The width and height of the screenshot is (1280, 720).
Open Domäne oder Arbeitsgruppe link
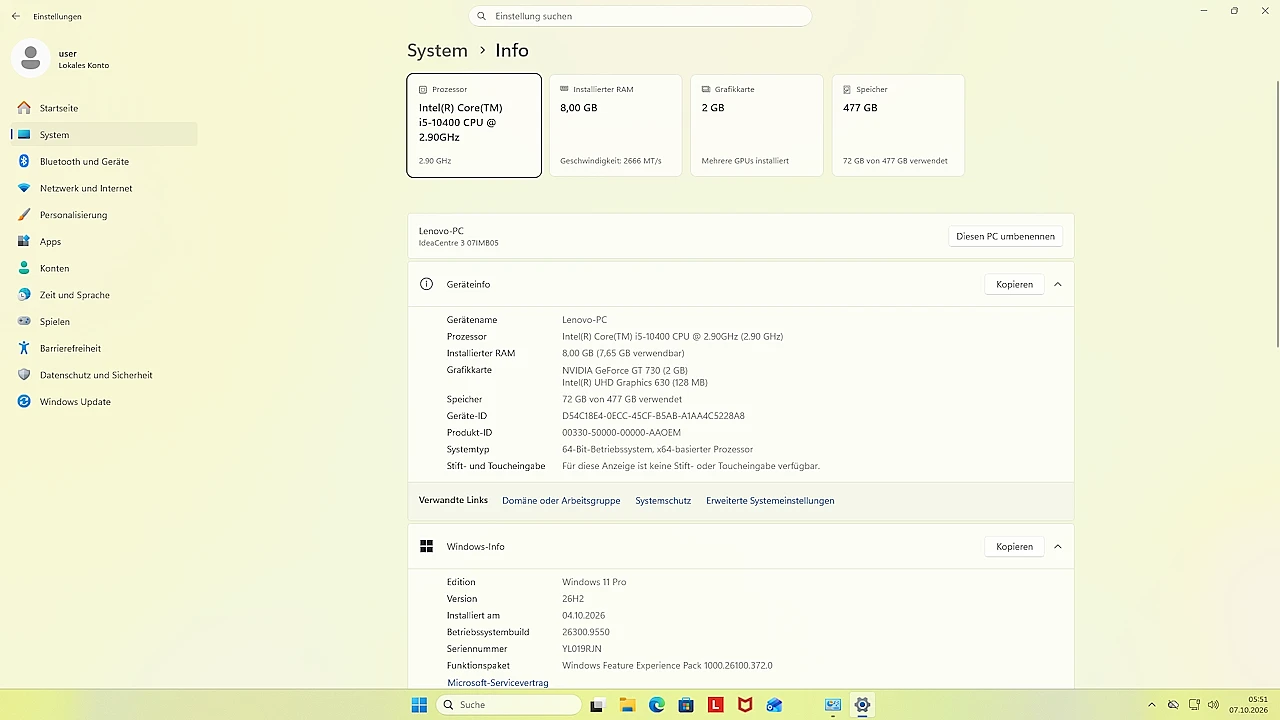click(561, 501)
